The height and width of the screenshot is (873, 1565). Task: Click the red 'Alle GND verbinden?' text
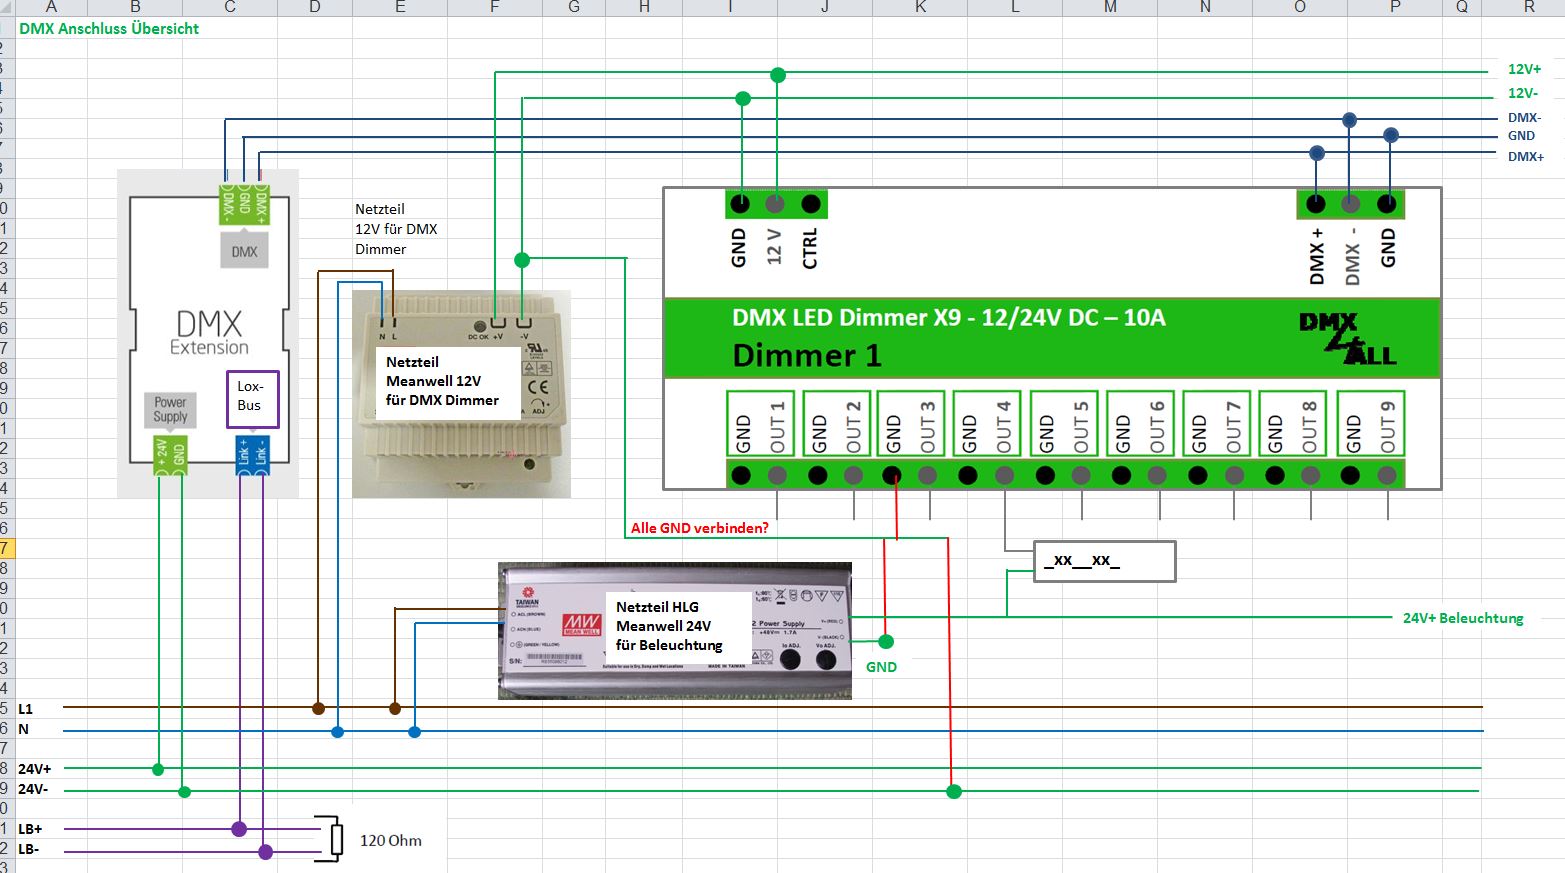tap(699, 528)
